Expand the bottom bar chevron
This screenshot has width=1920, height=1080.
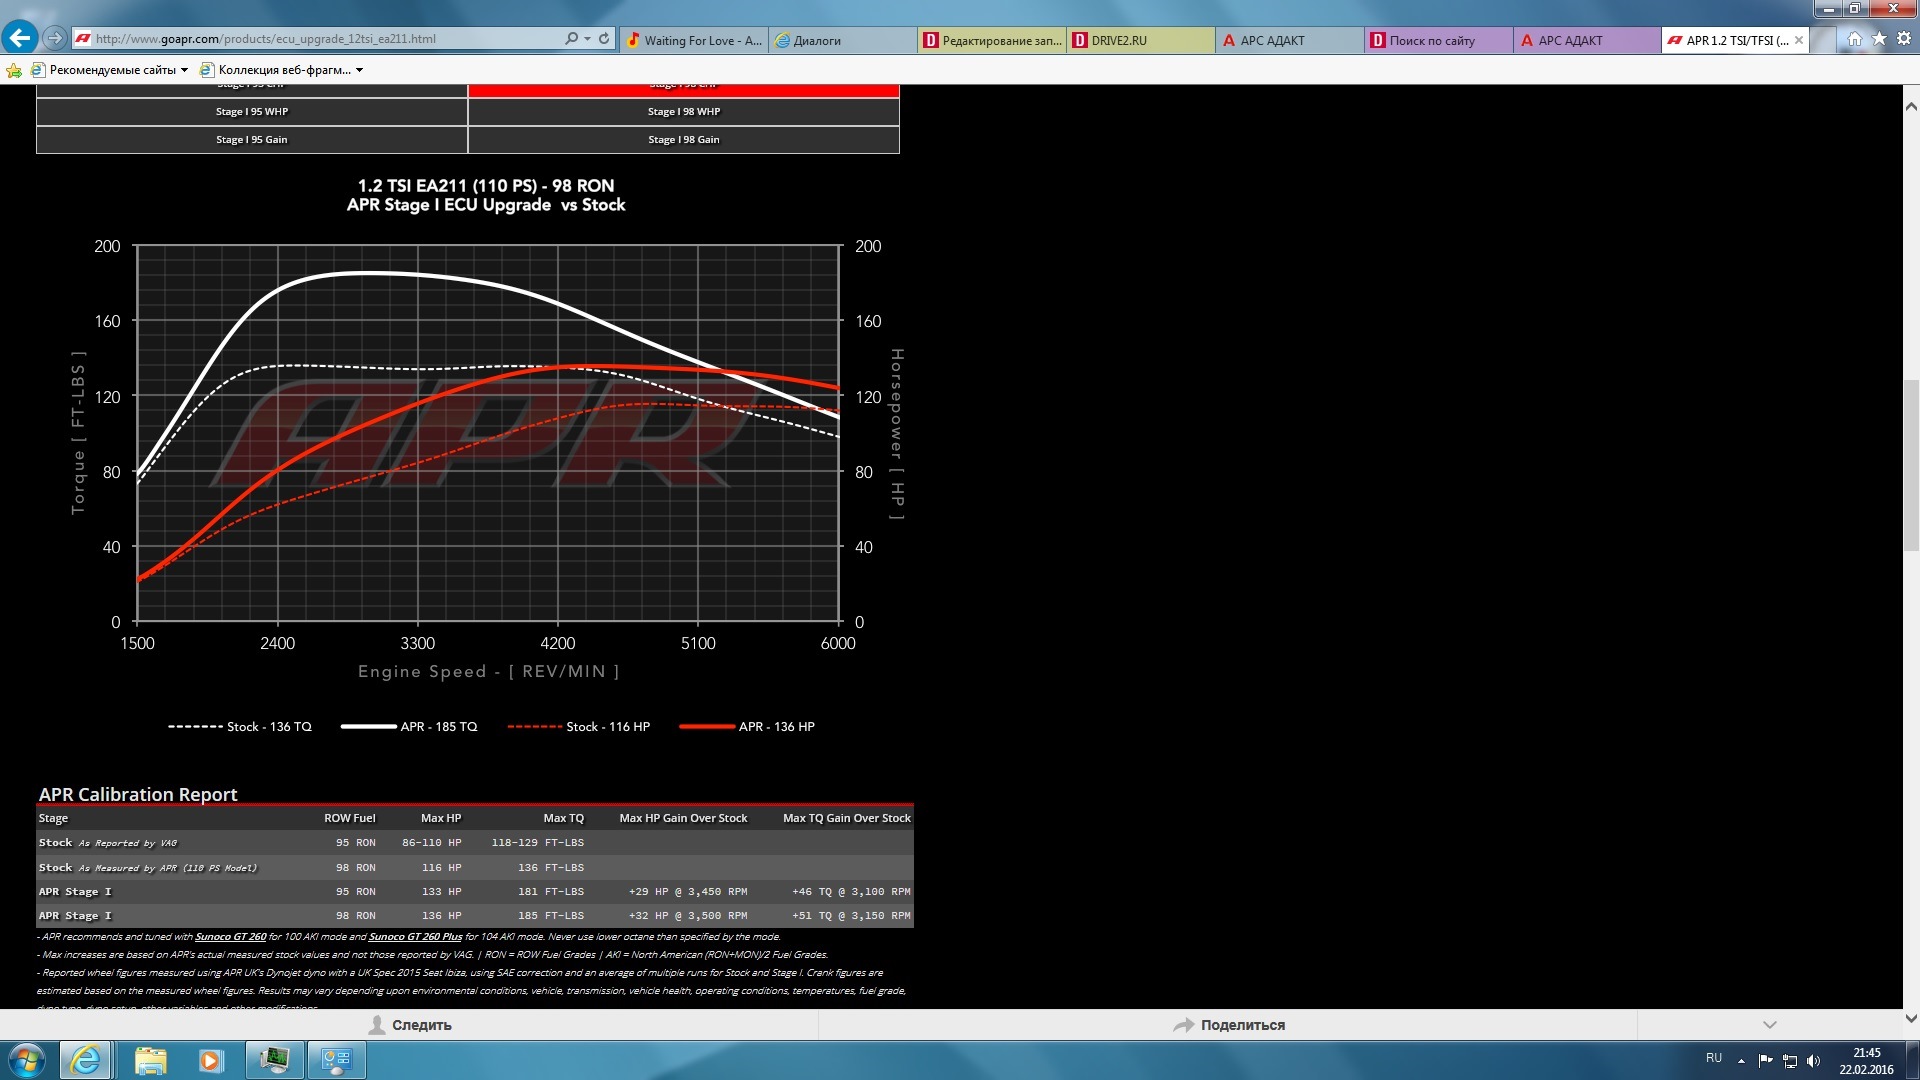(x=1770, y=1025)
